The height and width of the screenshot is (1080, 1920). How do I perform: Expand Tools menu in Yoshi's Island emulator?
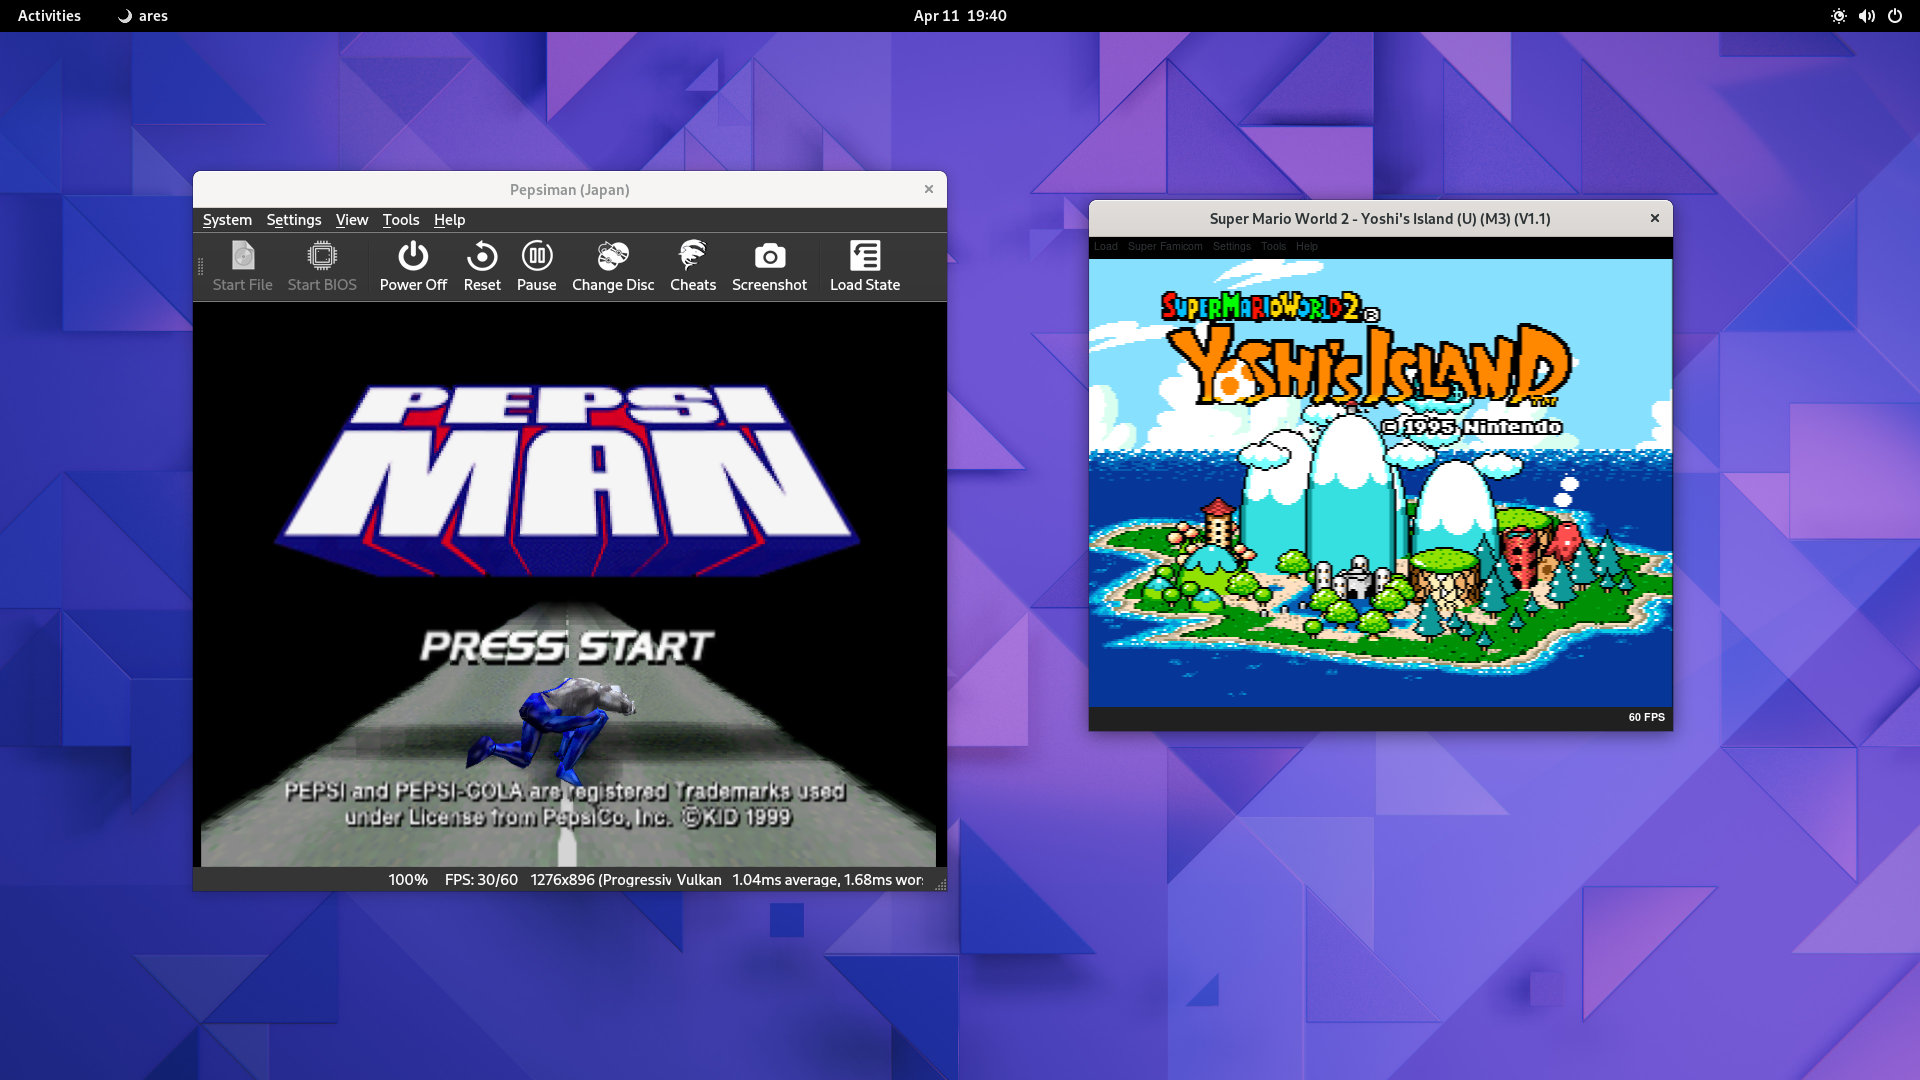(x=1273, y=247)
